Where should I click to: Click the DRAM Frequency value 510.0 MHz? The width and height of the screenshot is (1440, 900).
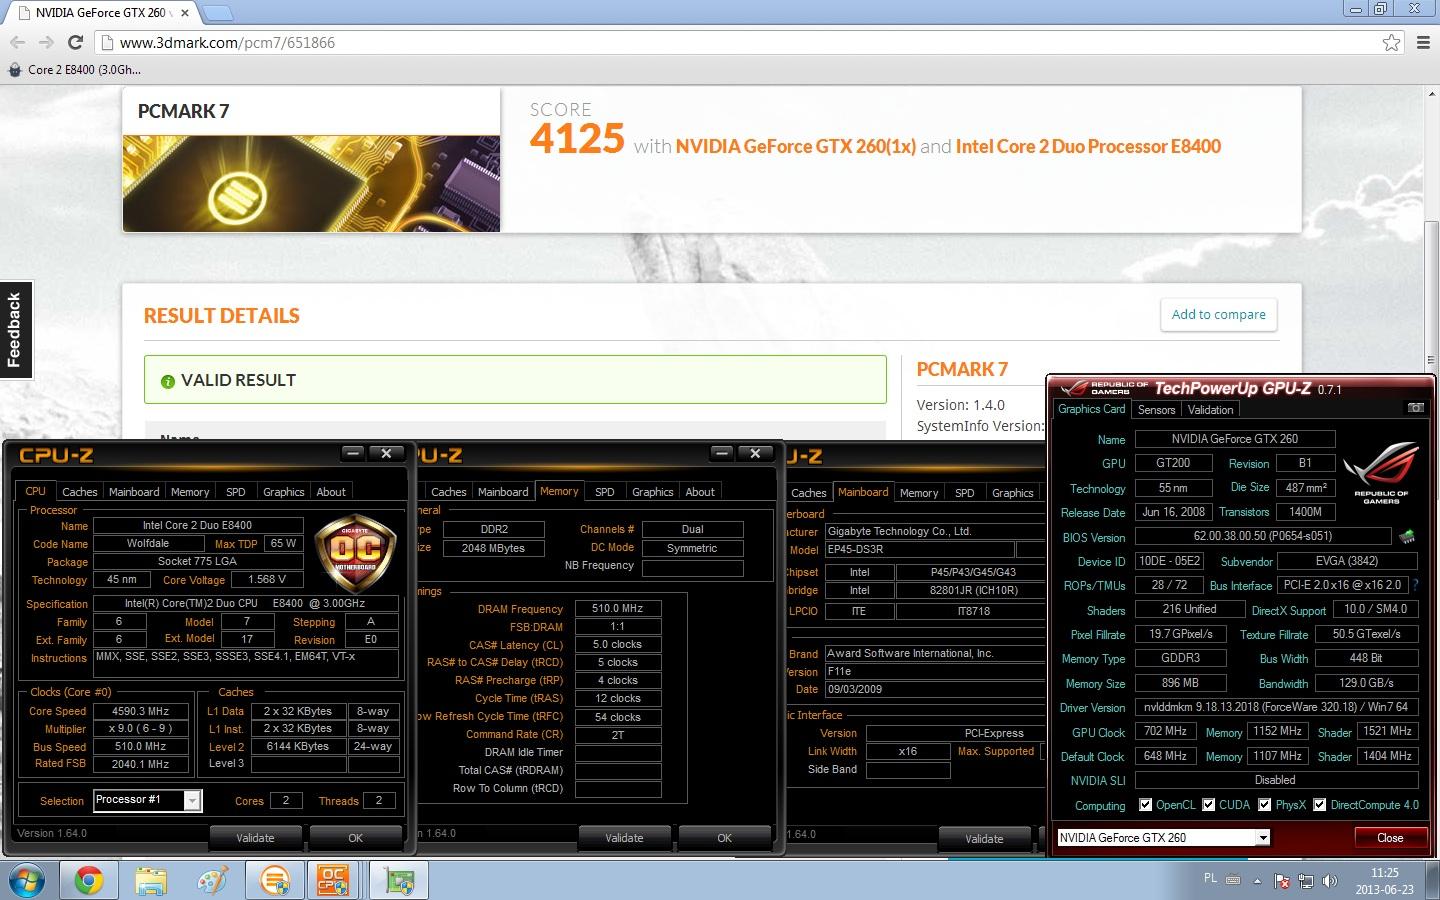[x=617, y=608]
